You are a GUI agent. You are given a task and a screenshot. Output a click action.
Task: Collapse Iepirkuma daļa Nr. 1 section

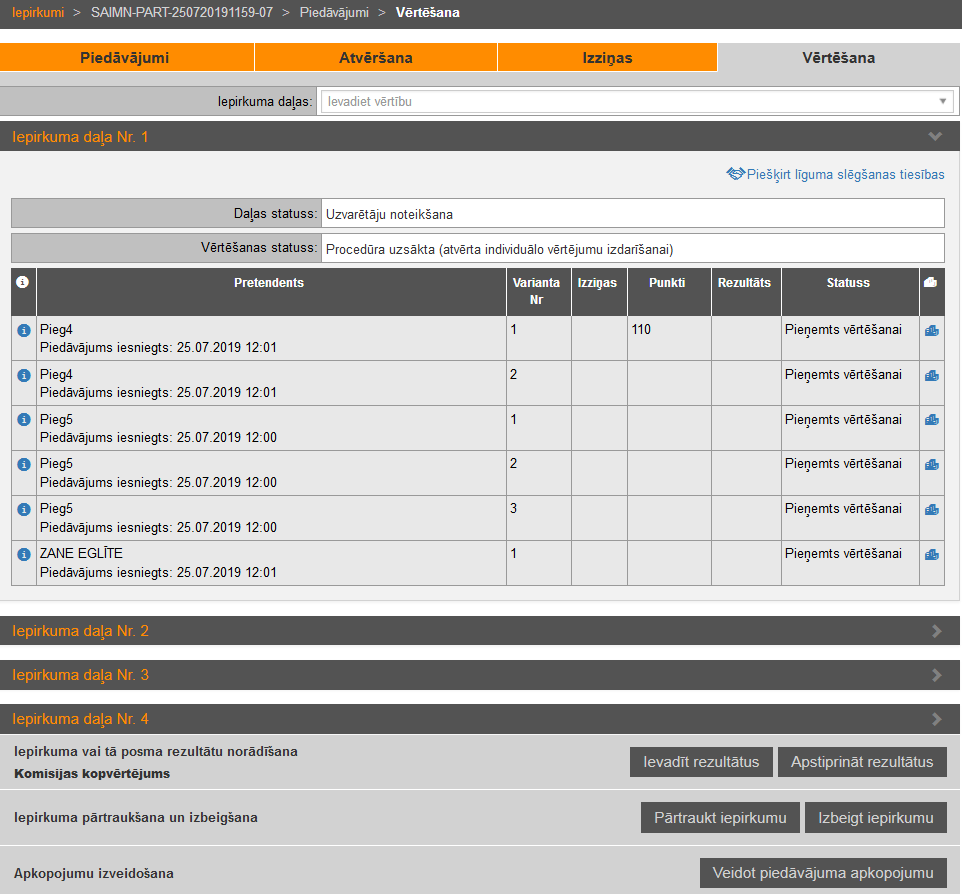point(935,136)
